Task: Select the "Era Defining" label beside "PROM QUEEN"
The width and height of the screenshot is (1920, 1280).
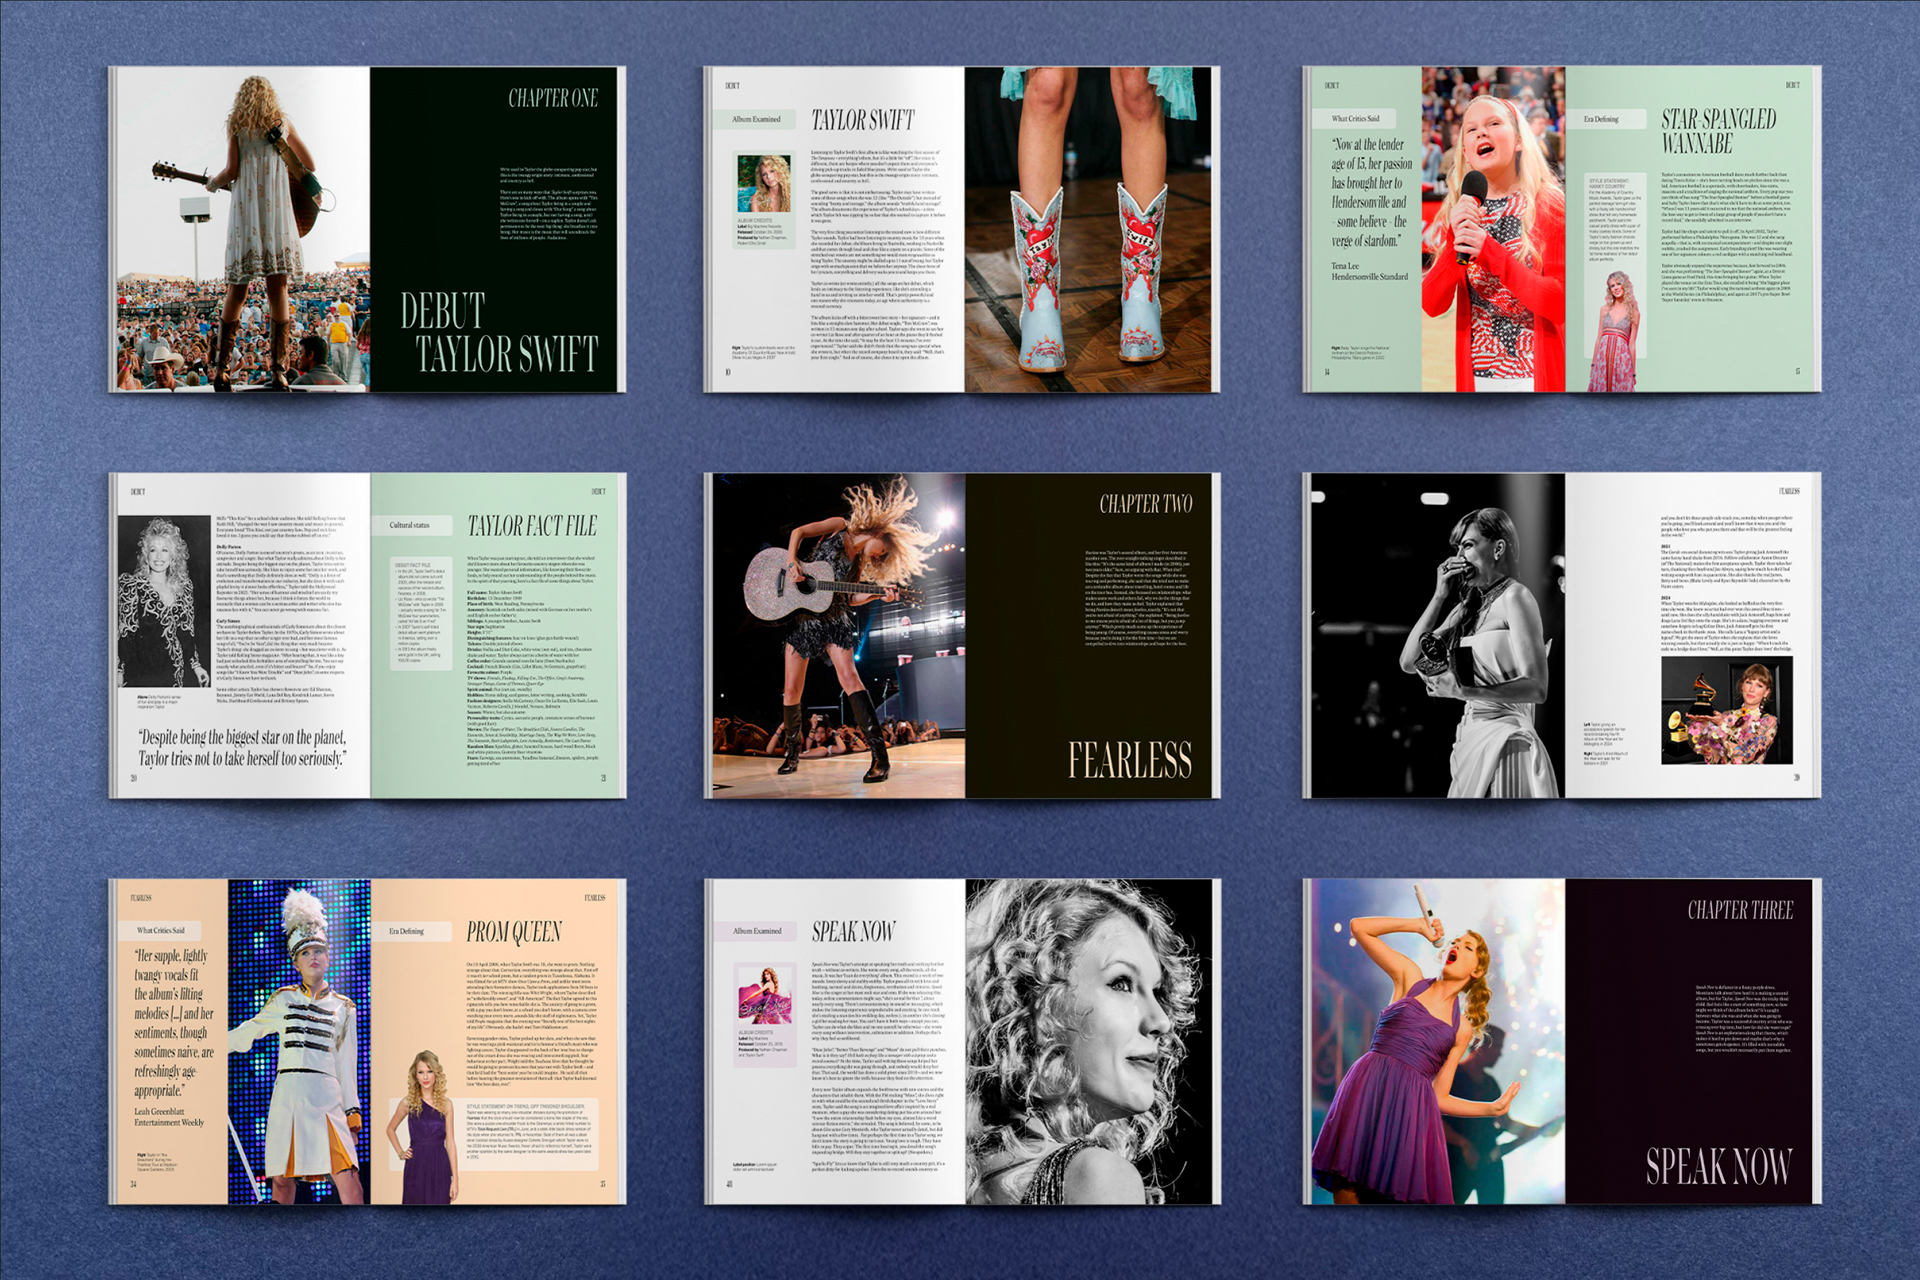Action: (x=406, y=931)
